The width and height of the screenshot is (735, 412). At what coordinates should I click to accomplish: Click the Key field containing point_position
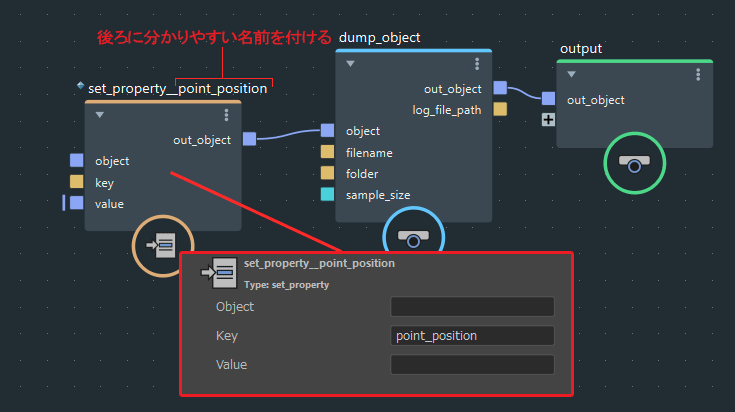tap(471, 336)
